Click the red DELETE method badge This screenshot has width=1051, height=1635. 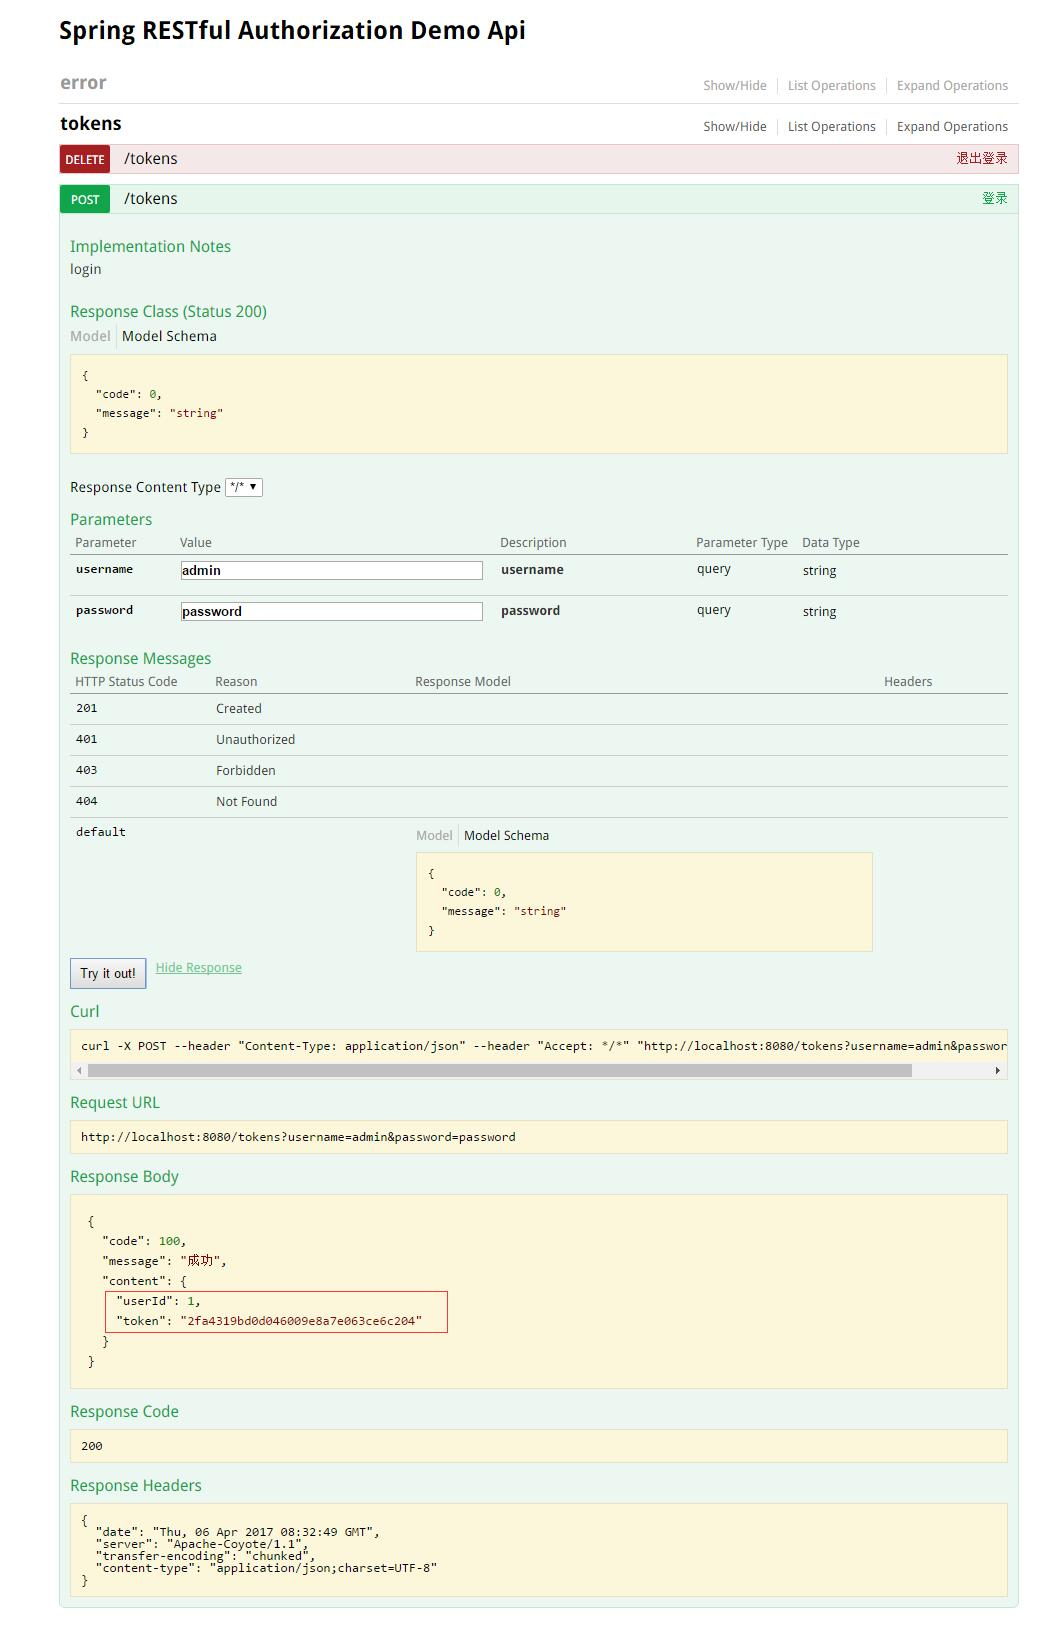(x=85, y=159)
